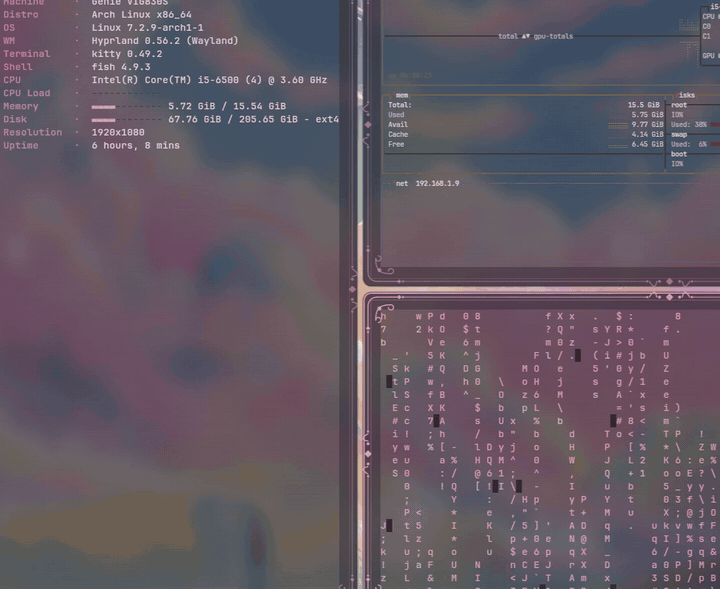
Task: Click the faint 'up 06:08:23' uptime text
Action: coord(410,76)
